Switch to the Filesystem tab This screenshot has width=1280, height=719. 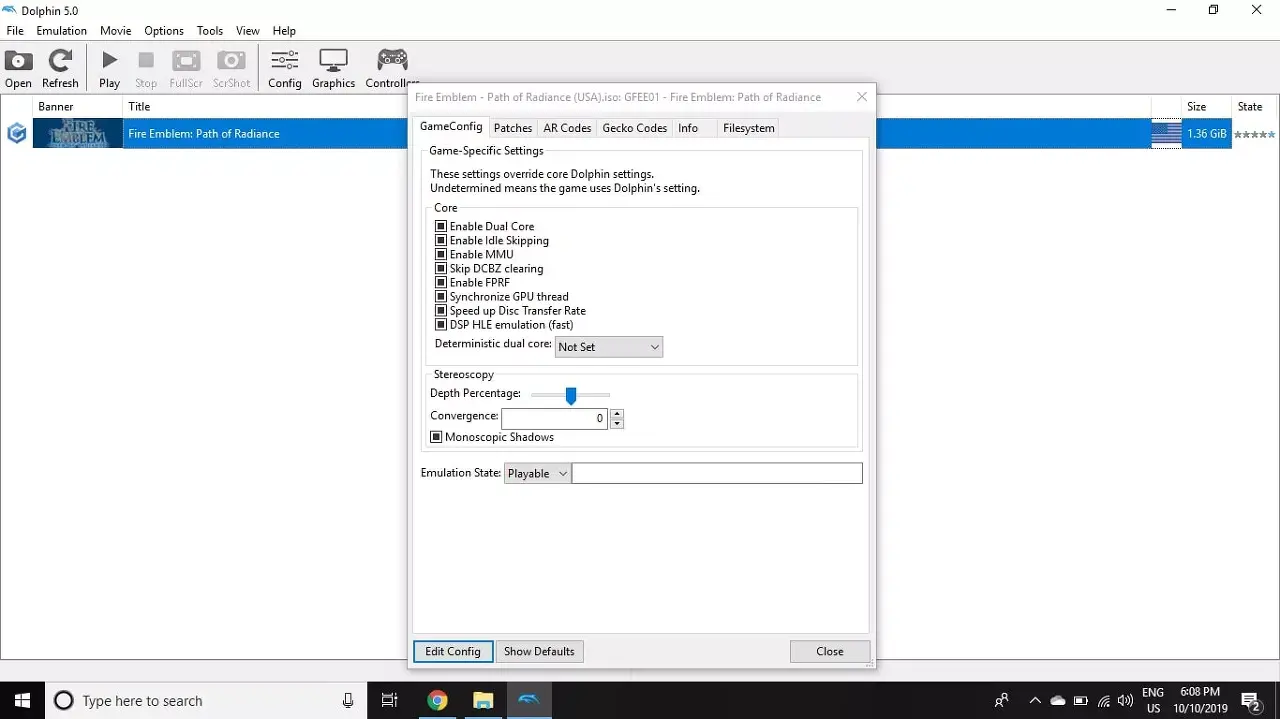[x=748, y=128]
